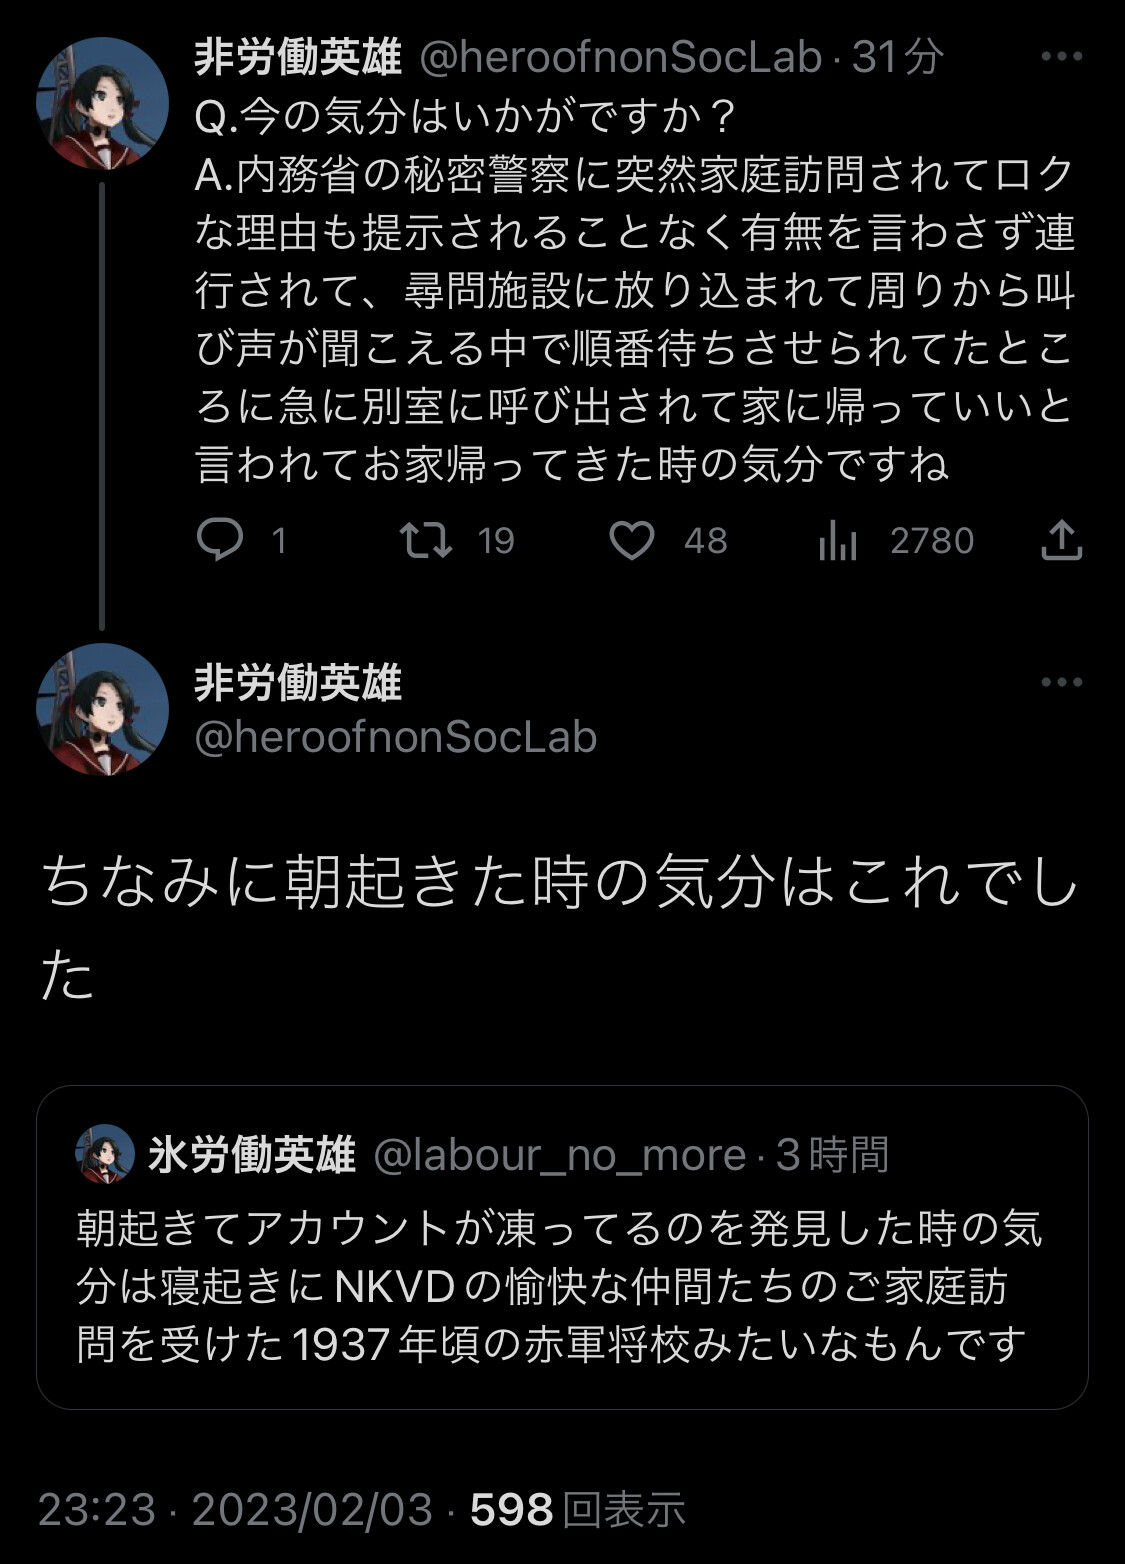1125x1564 pixels.
Task: Open the more options menu on second tweet
Action: pyautogui.click(x=1061, y=683)
